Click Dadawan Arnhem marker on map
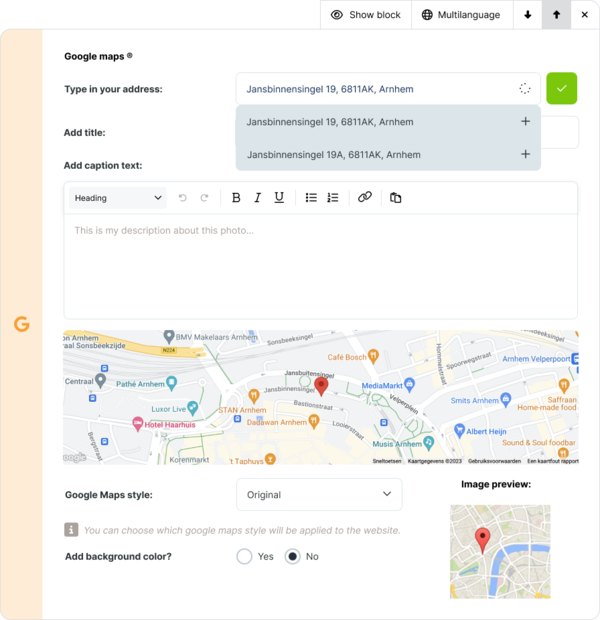Viewport: 600px width, 620px height. tap(314, 422)
